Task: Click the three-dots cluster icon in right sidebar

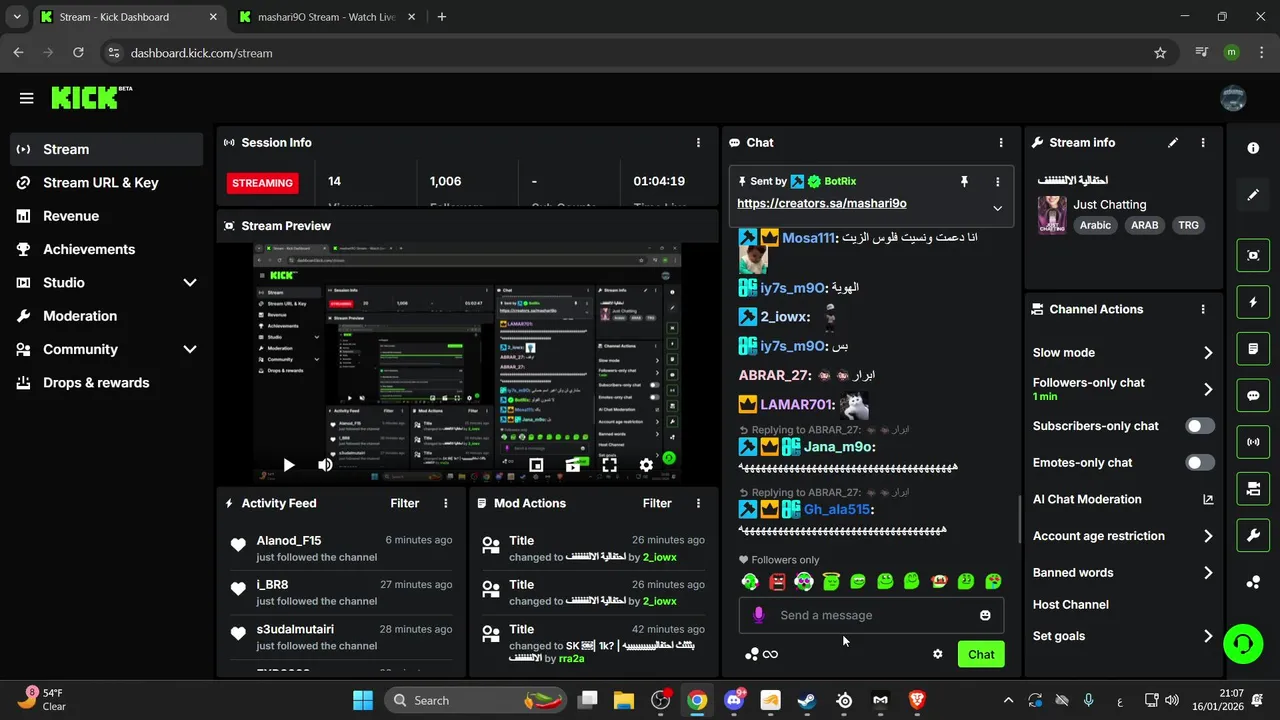Action: tap(1253, 583)
